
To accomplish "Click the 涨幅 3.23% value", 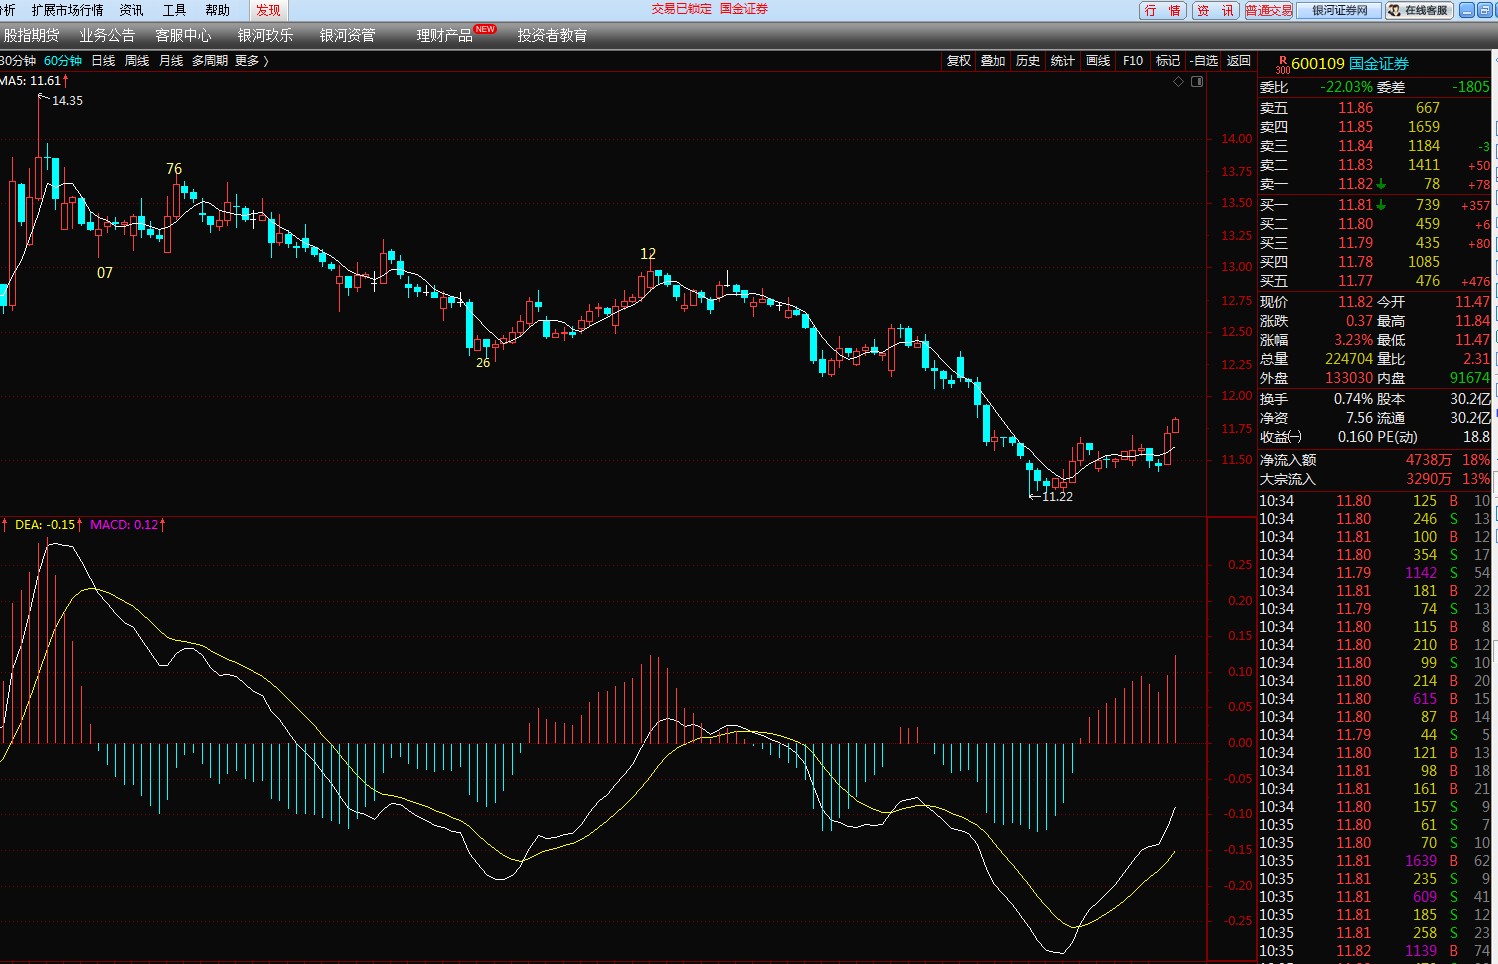I will click(x=1353, y=340).
